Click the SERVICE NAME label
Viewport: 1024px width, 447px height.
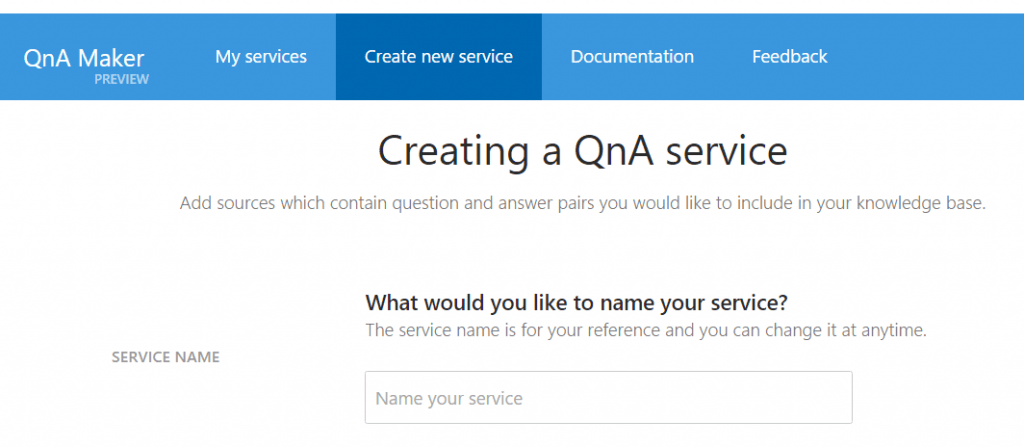click(x=165, y=357)
